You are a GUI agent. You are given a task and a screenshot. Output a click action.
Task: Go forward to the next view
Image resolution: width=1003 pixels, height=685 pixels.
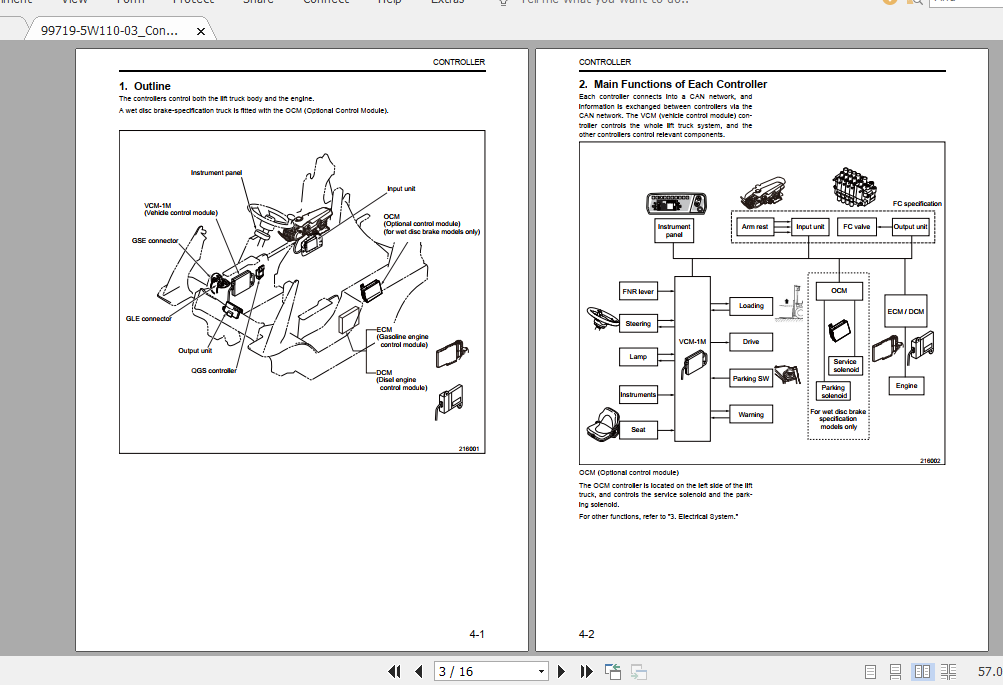pyautogui.click(x=638, y=671)
